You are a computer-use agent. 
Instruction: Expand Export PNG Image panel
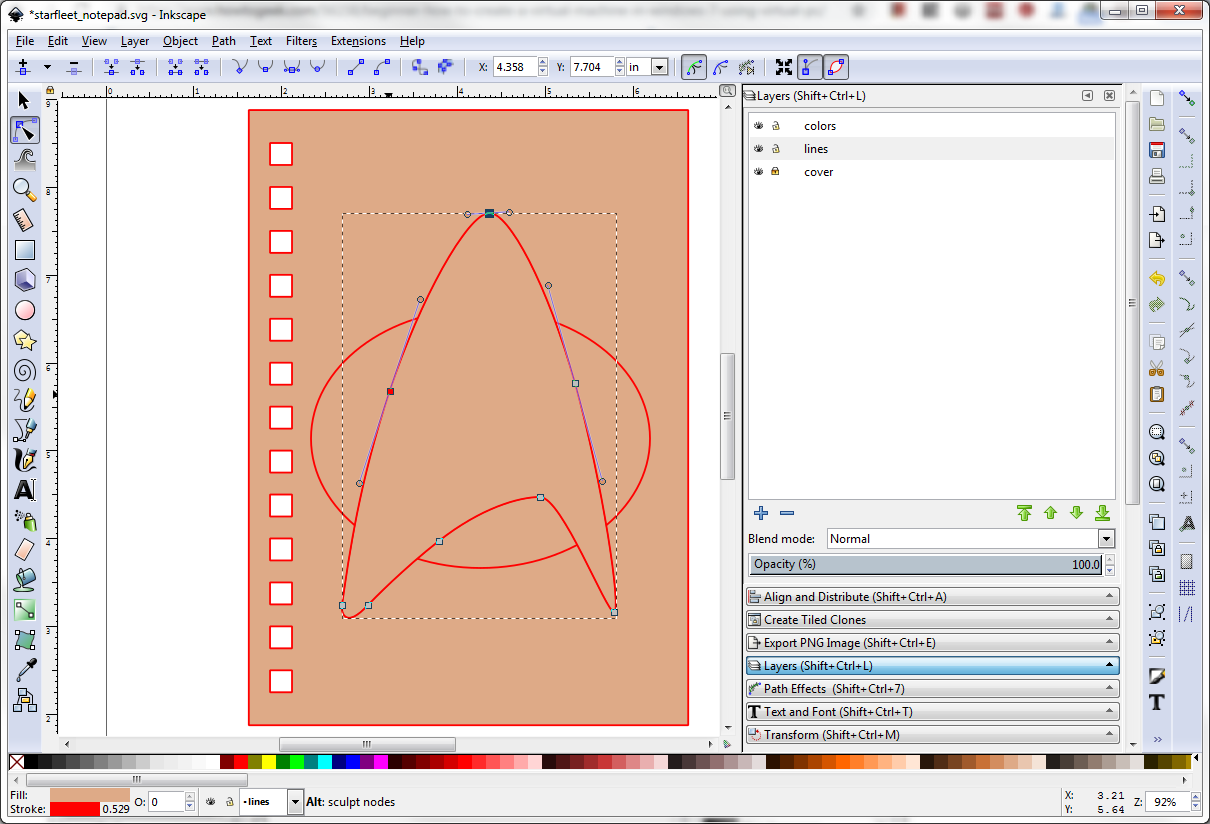click(933, 643)
